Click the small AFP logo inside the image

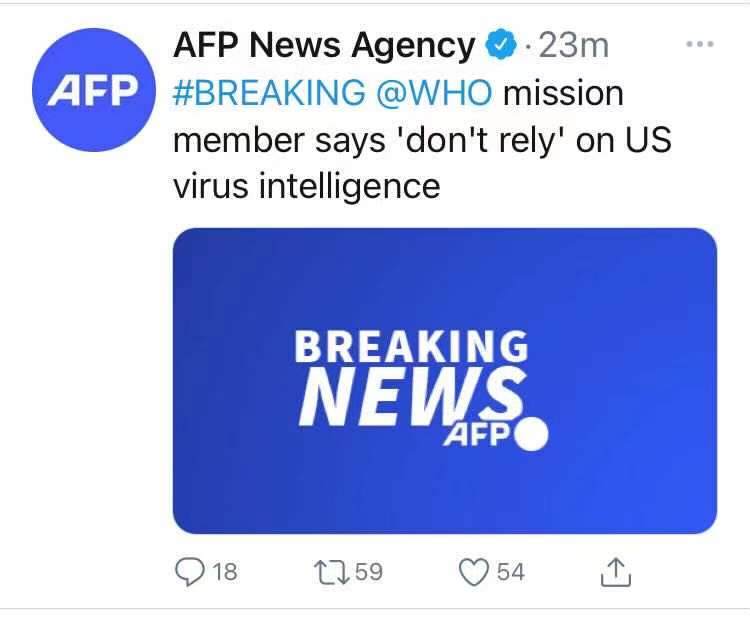[476, 437]
